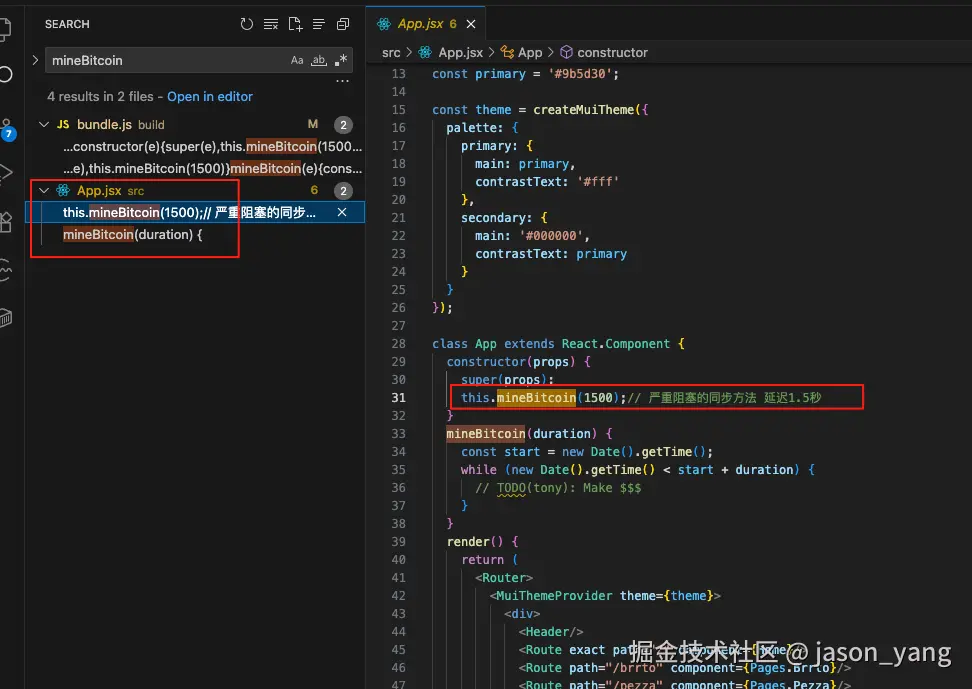Toggle Match Whole Word option
The image size is (972, 689).
[319, 60]
